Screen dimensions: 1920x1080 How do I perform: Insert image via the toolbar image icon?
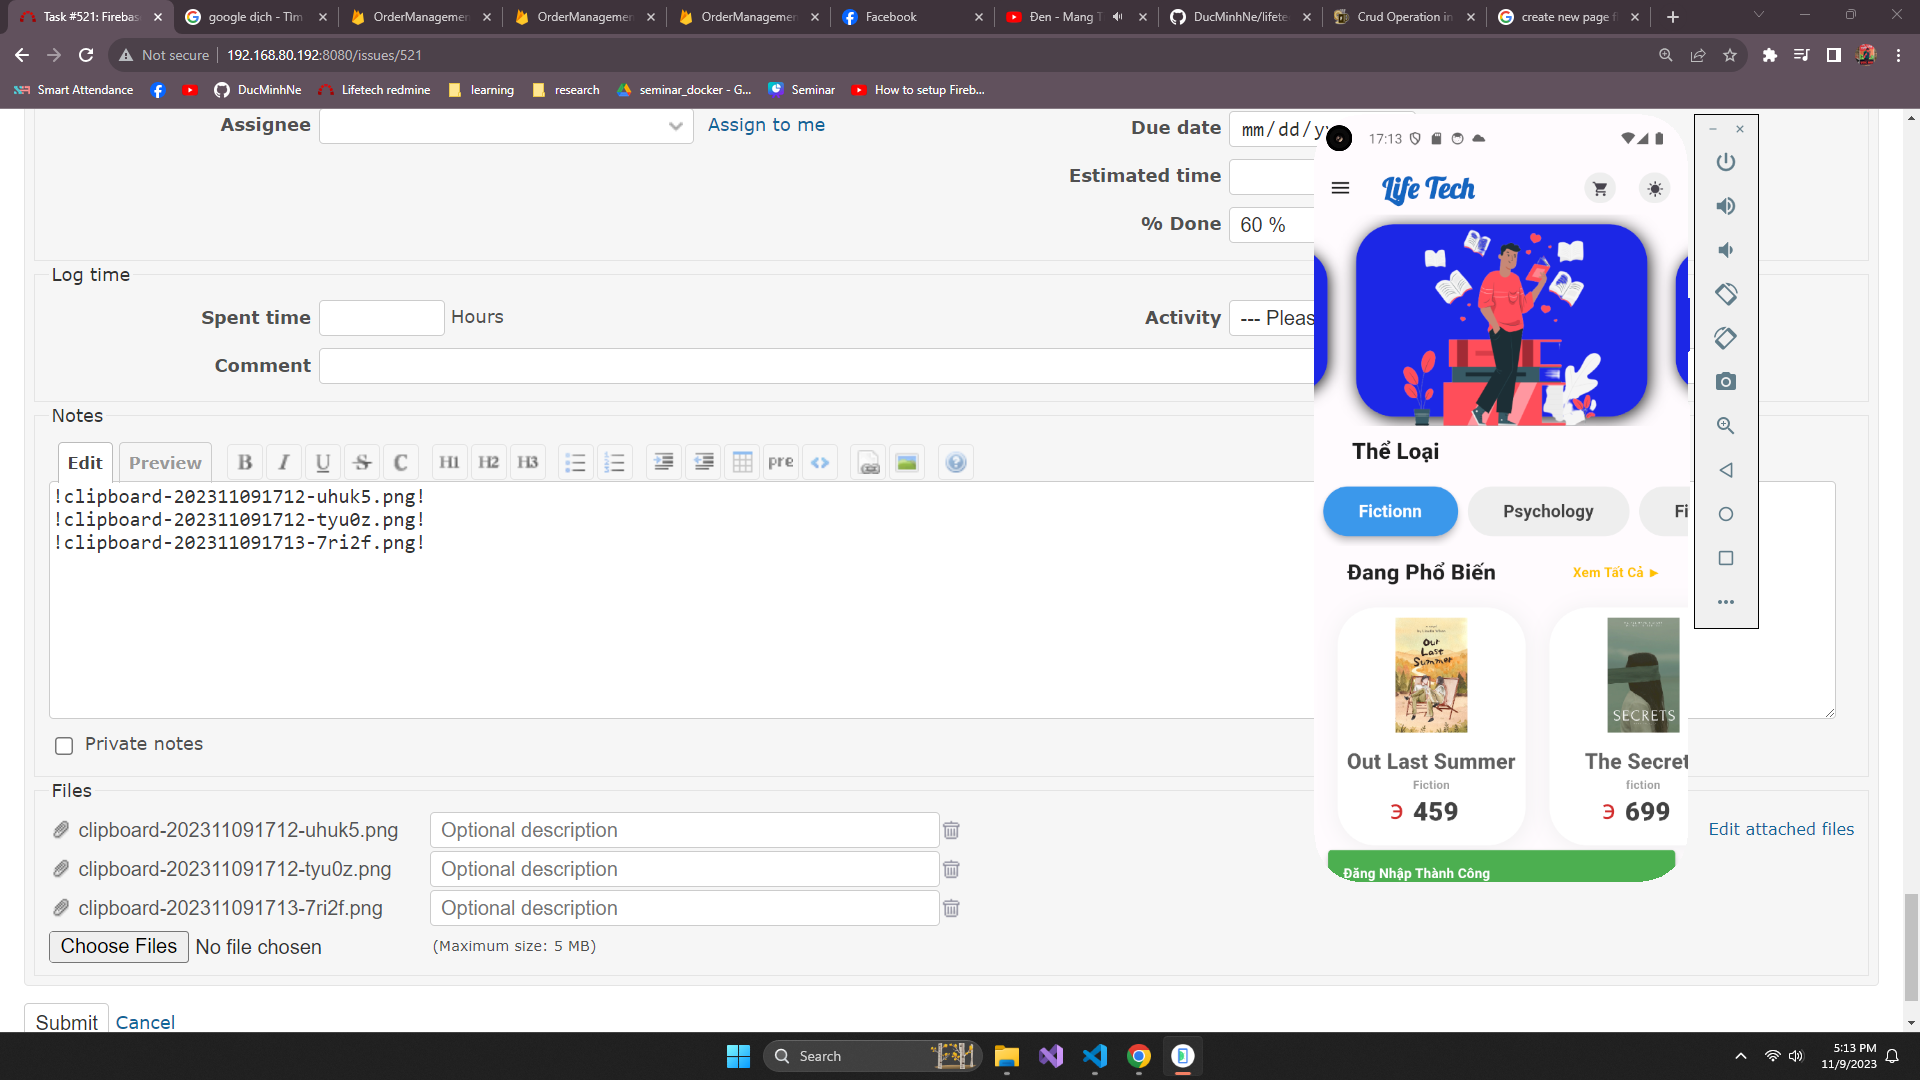click(906, 462)
